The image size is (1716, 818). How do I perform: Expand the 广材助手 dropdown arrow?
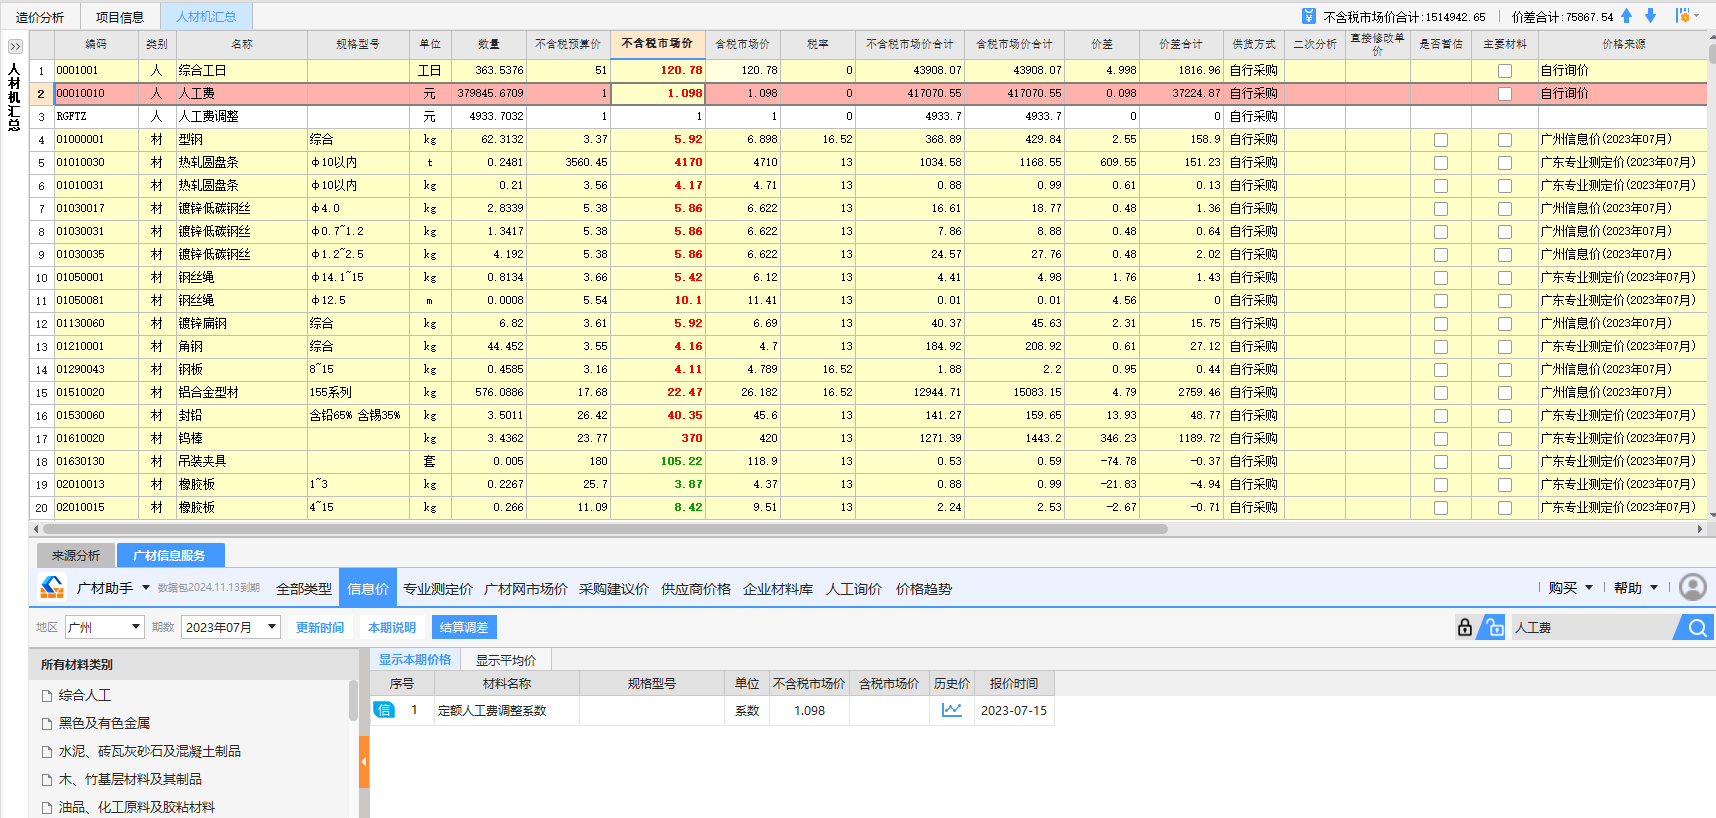(146, 588)
